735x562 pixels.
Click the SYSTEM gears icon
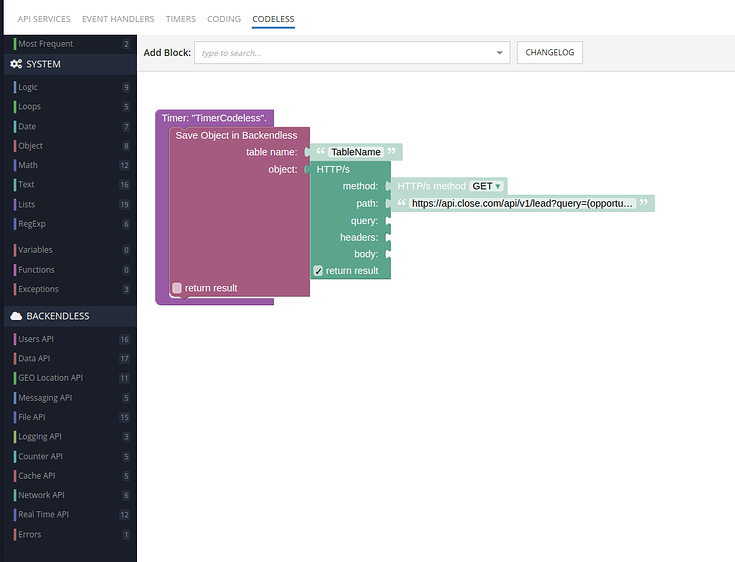tap(16, 64)
